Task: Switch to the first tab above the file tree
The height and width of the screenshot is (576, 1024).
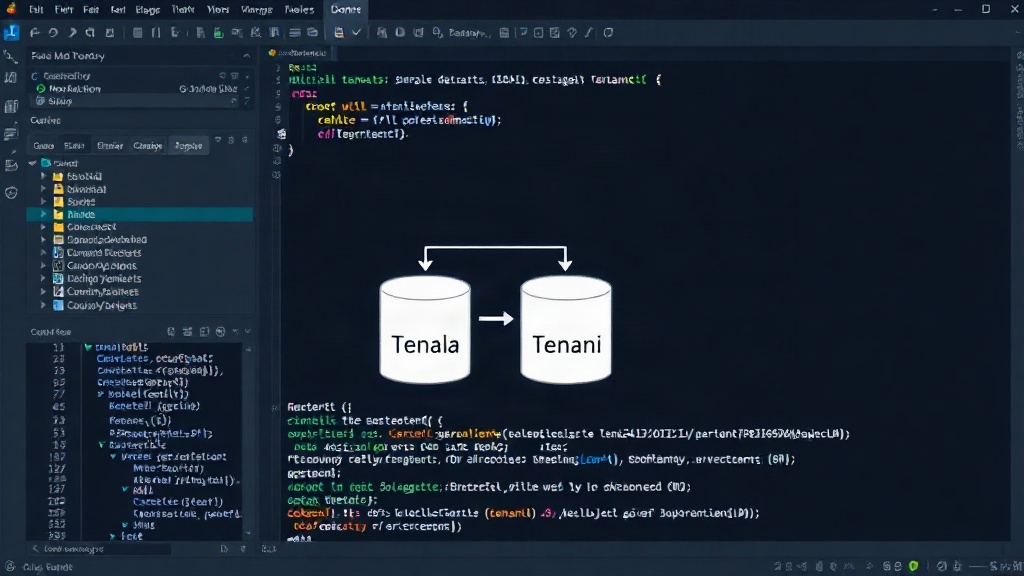Action: coord(44,146)
